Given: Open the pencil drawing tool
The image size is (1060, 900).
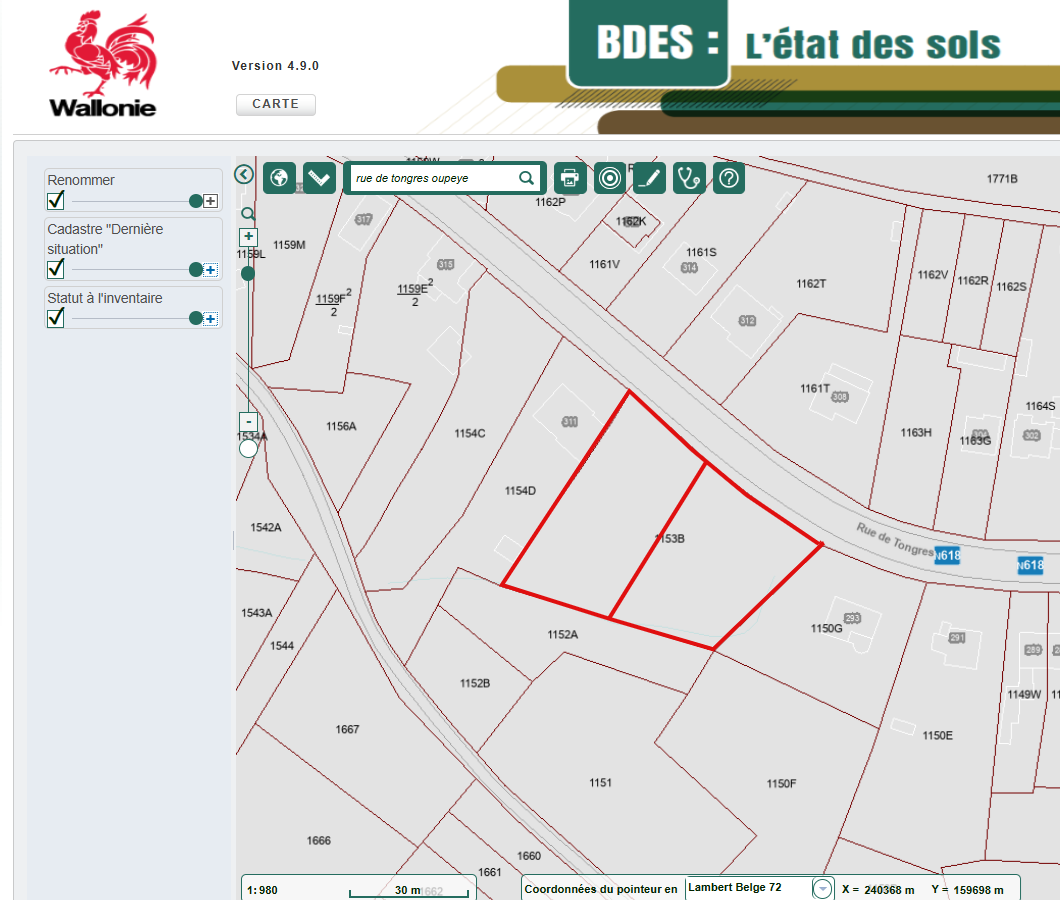Looking at the screenshot, I should coord(649,178).
